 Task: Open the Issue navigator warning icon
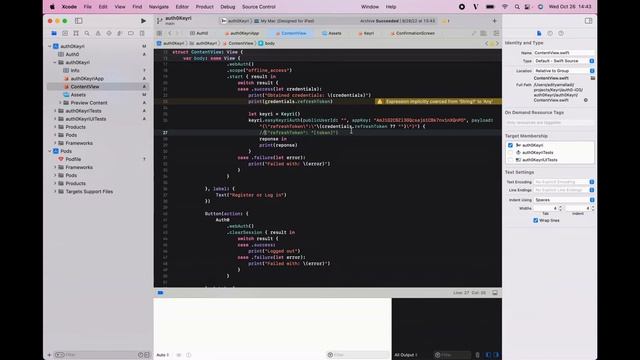pos(98,33)
